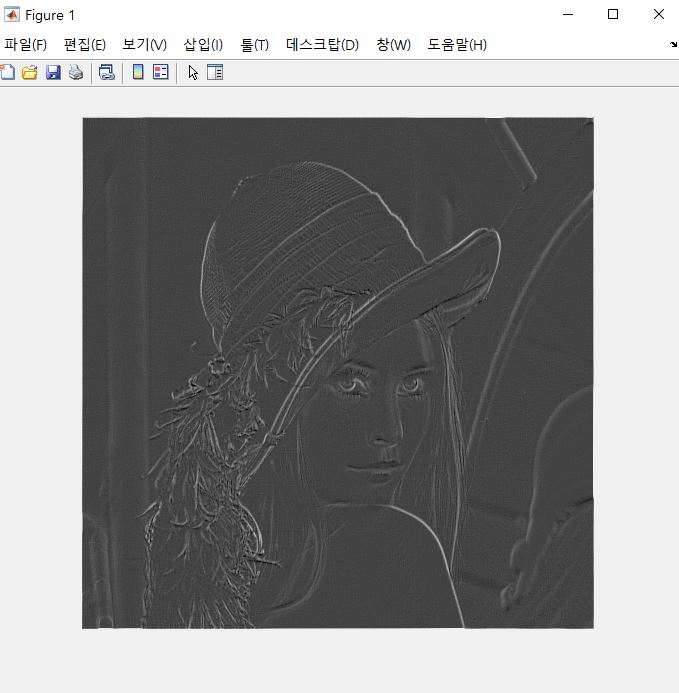Click the Link Plot icon
Image resolution: width=679 pixels, height=693 pixels.
pos(107,72)
